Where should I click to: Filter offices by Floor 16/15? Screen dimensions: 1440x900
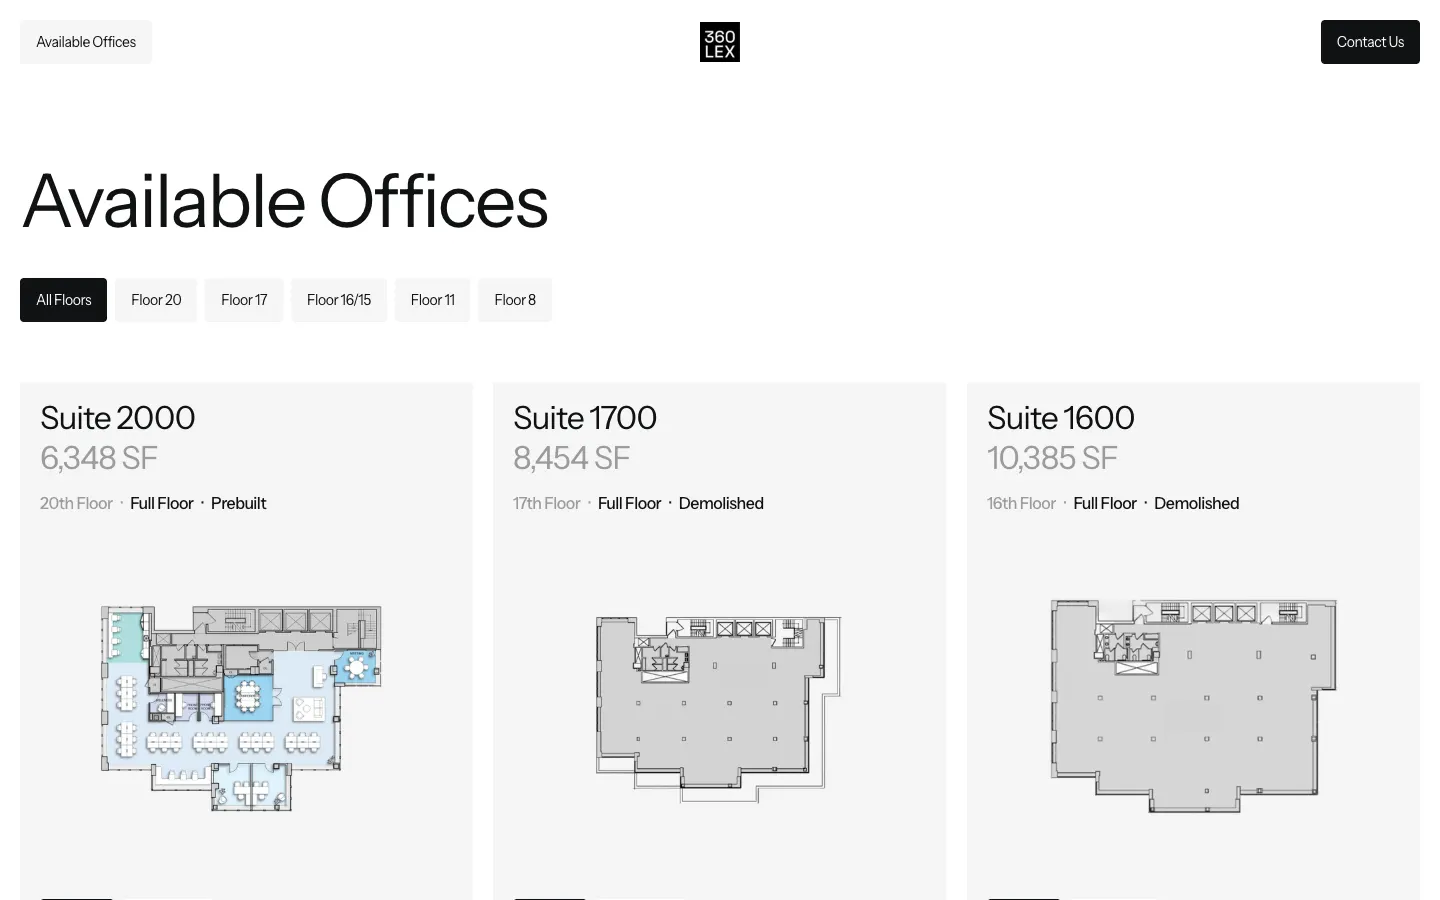tap(339, 300)
